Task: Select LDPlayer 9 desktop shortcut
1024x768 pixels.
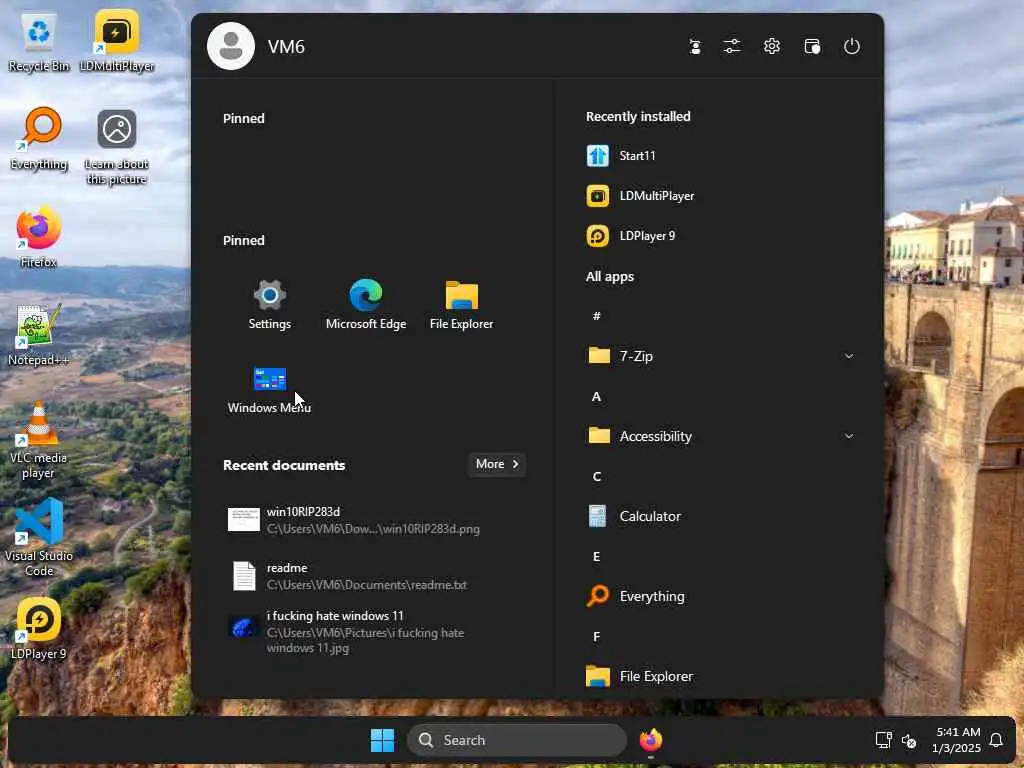Action: click(39, 630)
